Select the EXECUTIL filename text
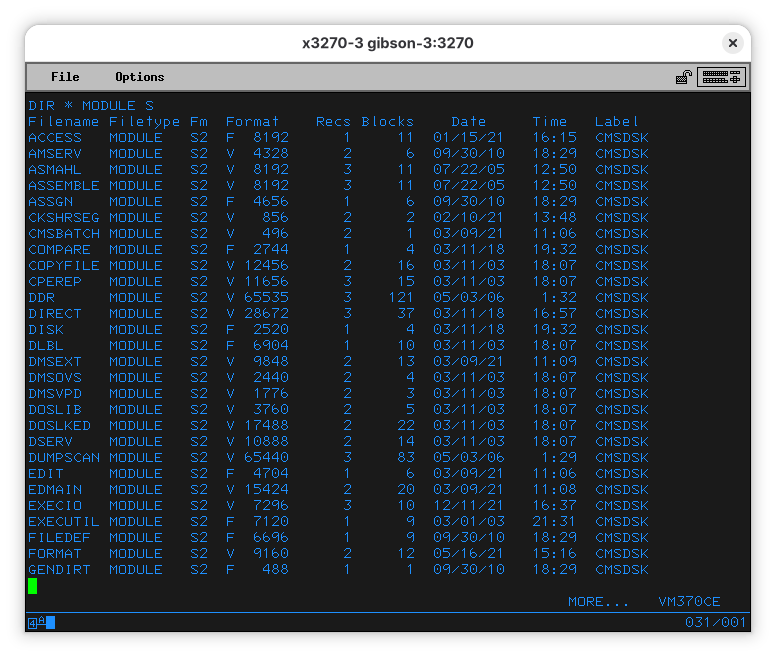776x657 pixels. tap(64, 522)
